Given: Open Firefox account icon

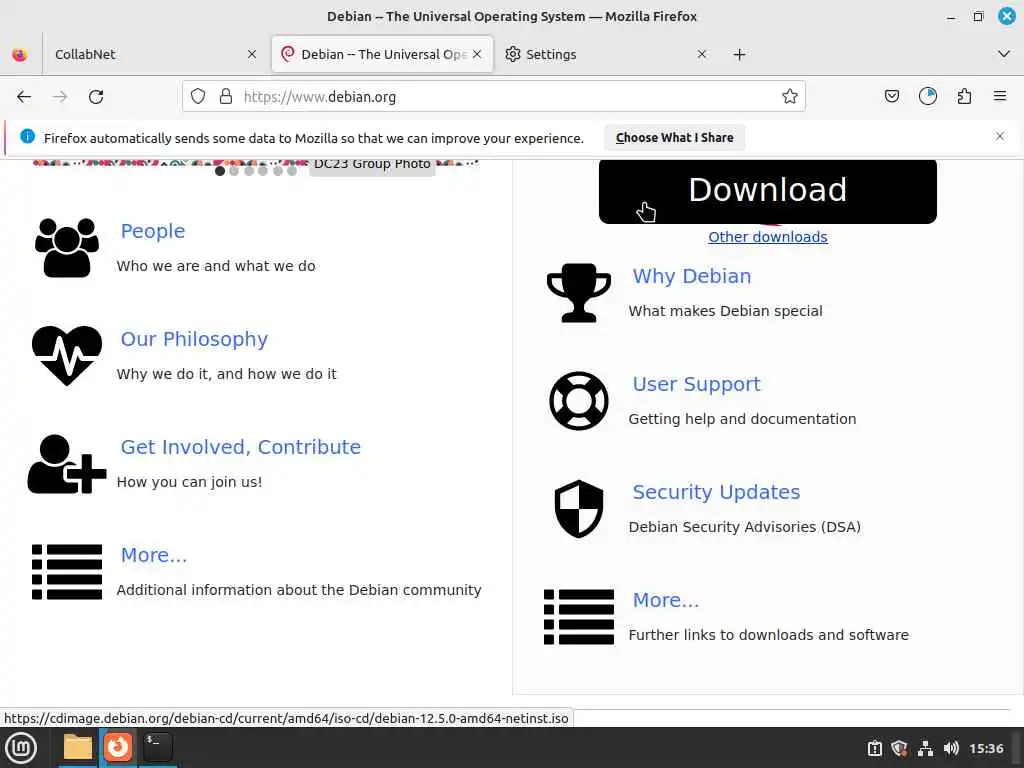Looking at the screenshot, I should tap(927, 97).
